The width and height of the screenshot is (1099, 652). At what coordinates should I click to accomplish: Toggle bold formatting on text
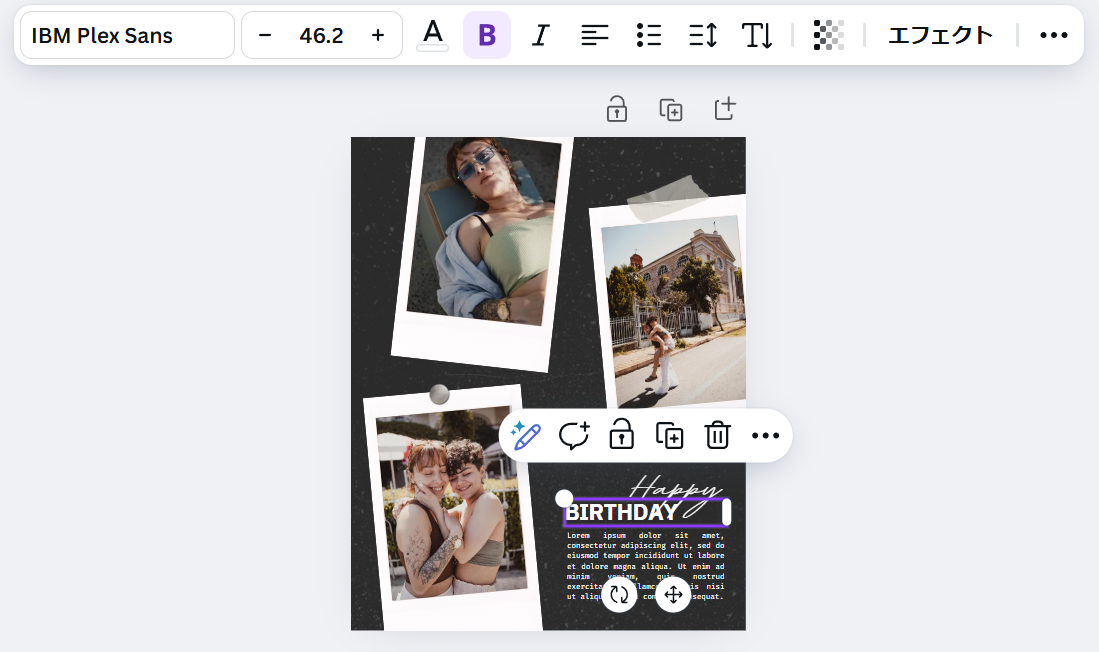click(x=487, y=36)
